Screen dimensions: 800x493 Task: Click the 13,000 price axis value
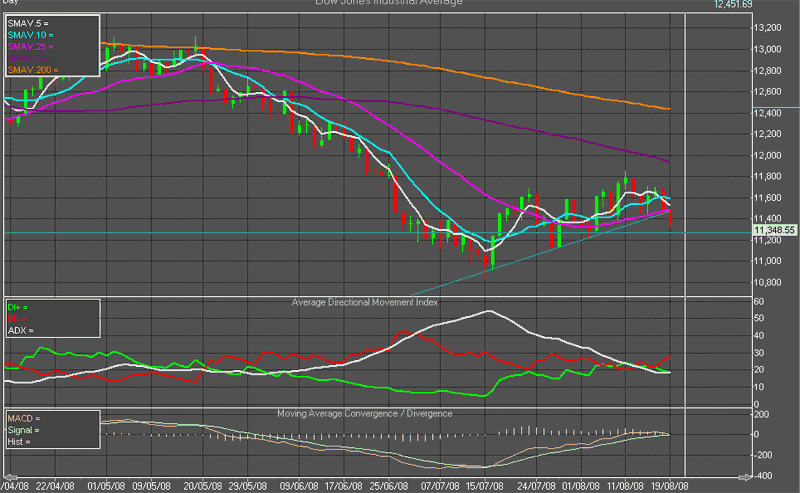point(767,50)
